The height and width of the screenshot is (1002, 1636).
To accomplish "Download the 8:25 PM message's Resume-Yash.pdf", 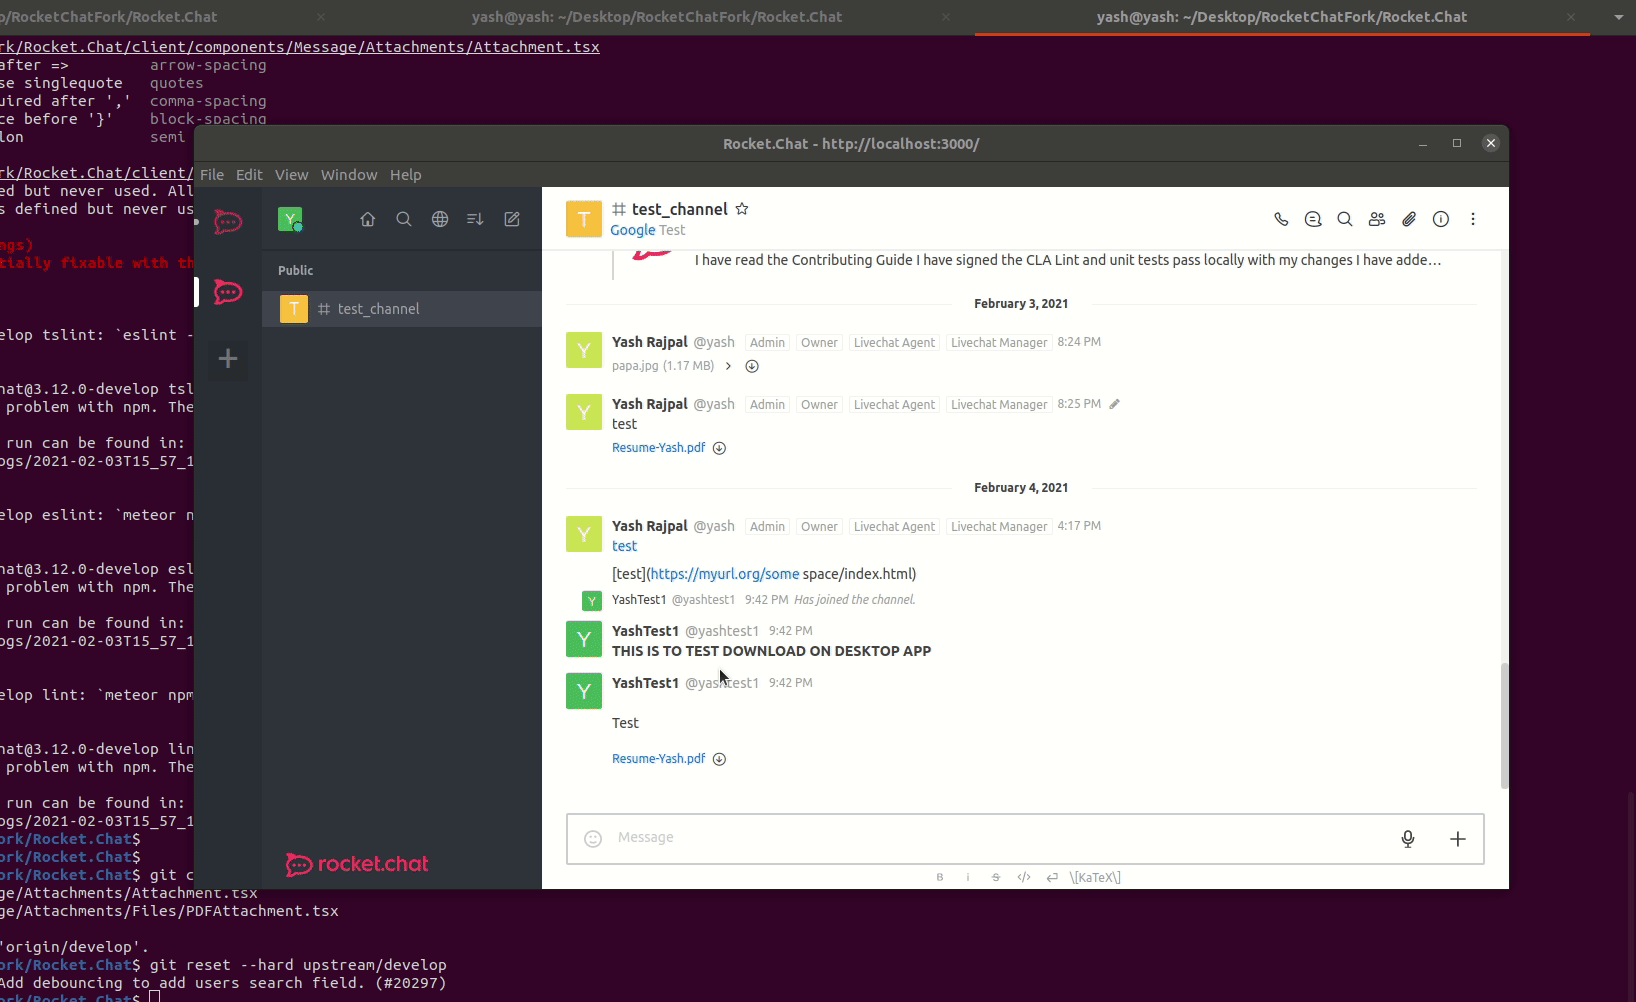I will coord(719,448).
